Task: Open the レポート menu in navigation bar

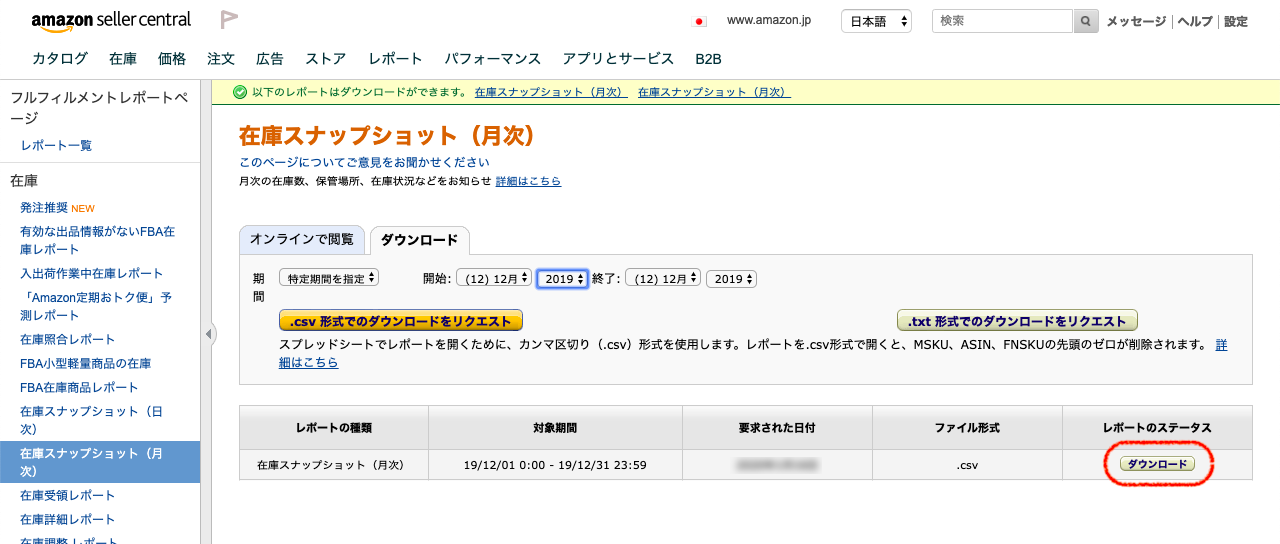Action: [395, 59]
